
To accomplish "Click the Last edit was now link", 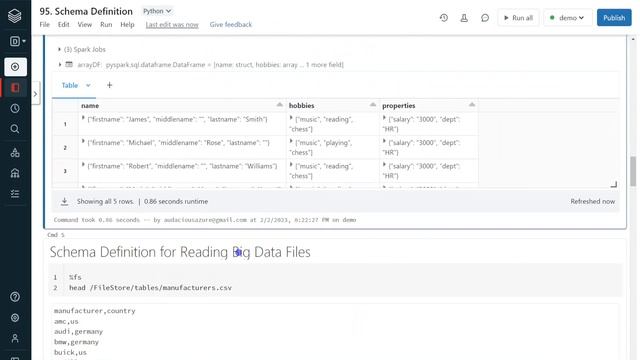I will click(x=172, y=24).
